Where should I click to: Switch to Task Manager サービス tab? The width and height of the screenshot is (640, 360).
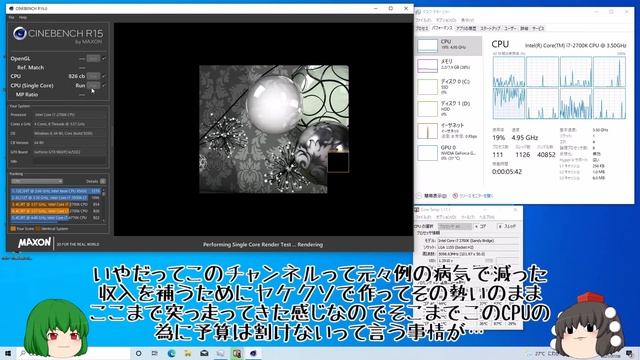(538, 29)
